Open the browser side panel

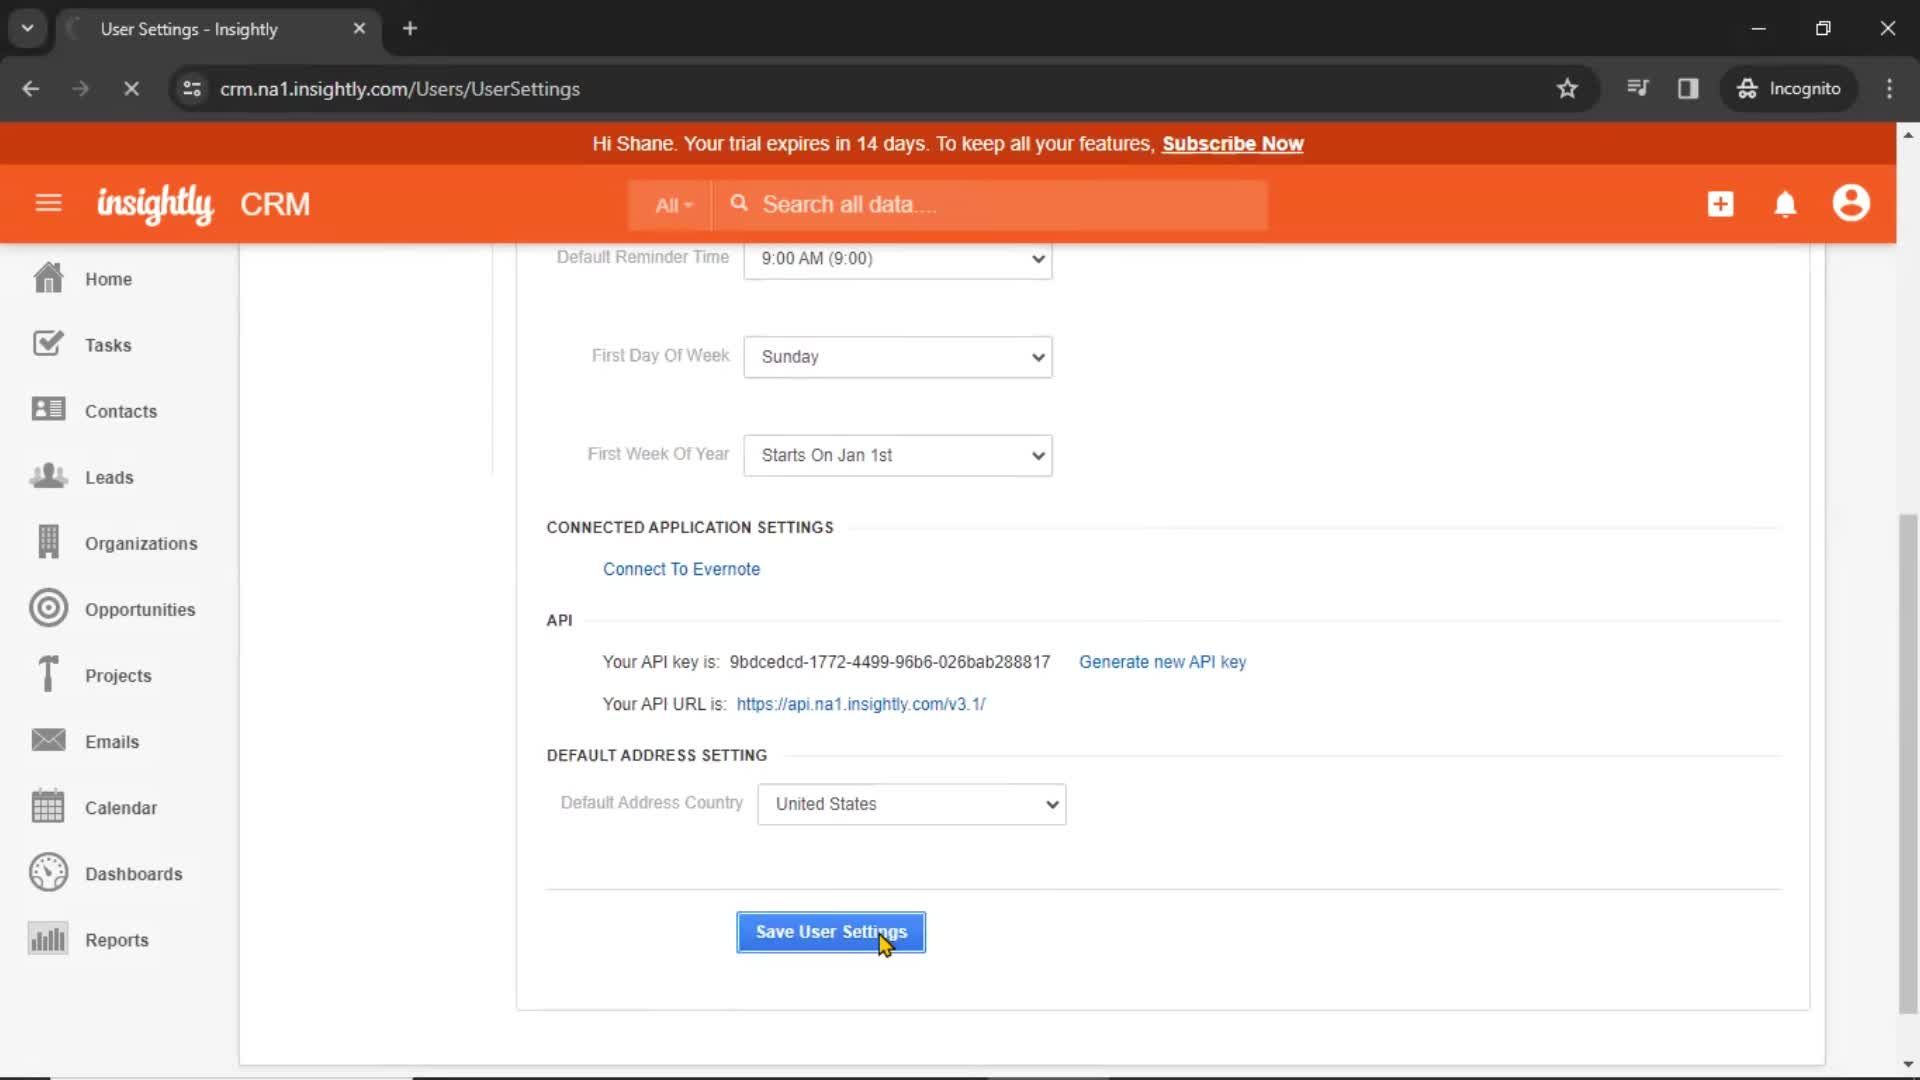1688,88
